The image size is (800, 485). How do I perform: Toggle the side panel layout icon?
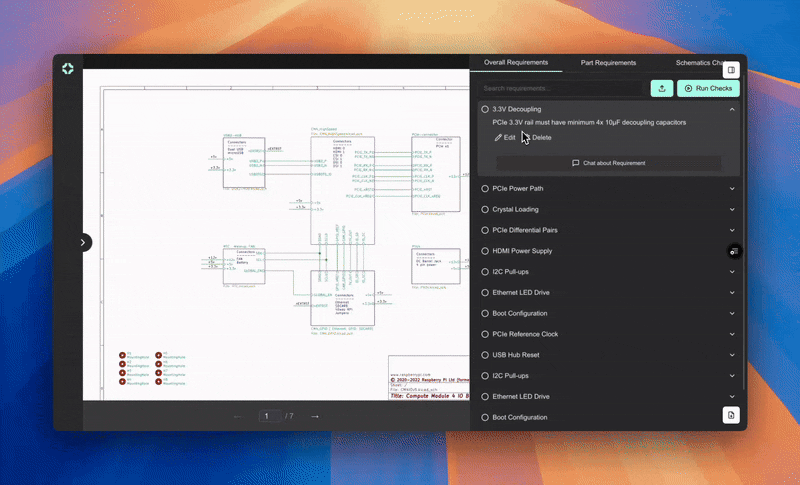731,70
